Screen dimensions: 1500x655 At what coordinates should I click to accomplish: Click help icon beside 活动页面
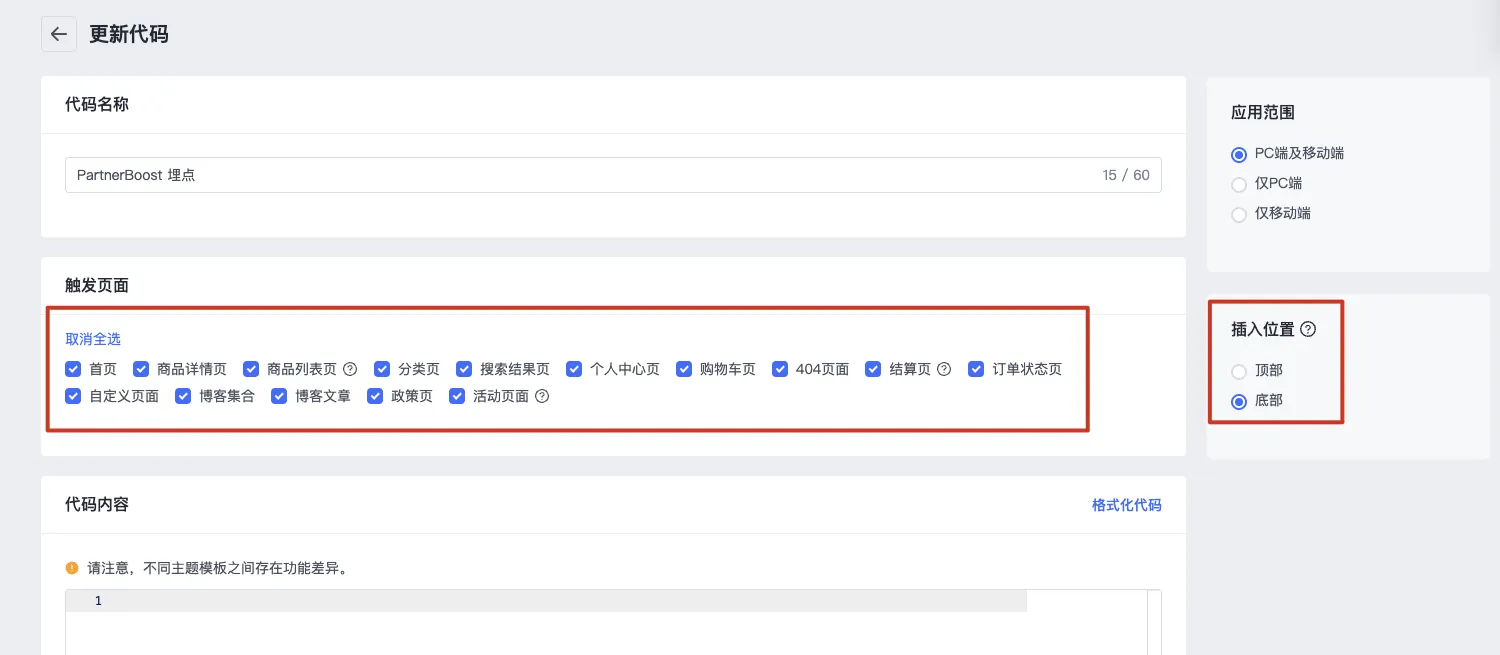[542, 396]
